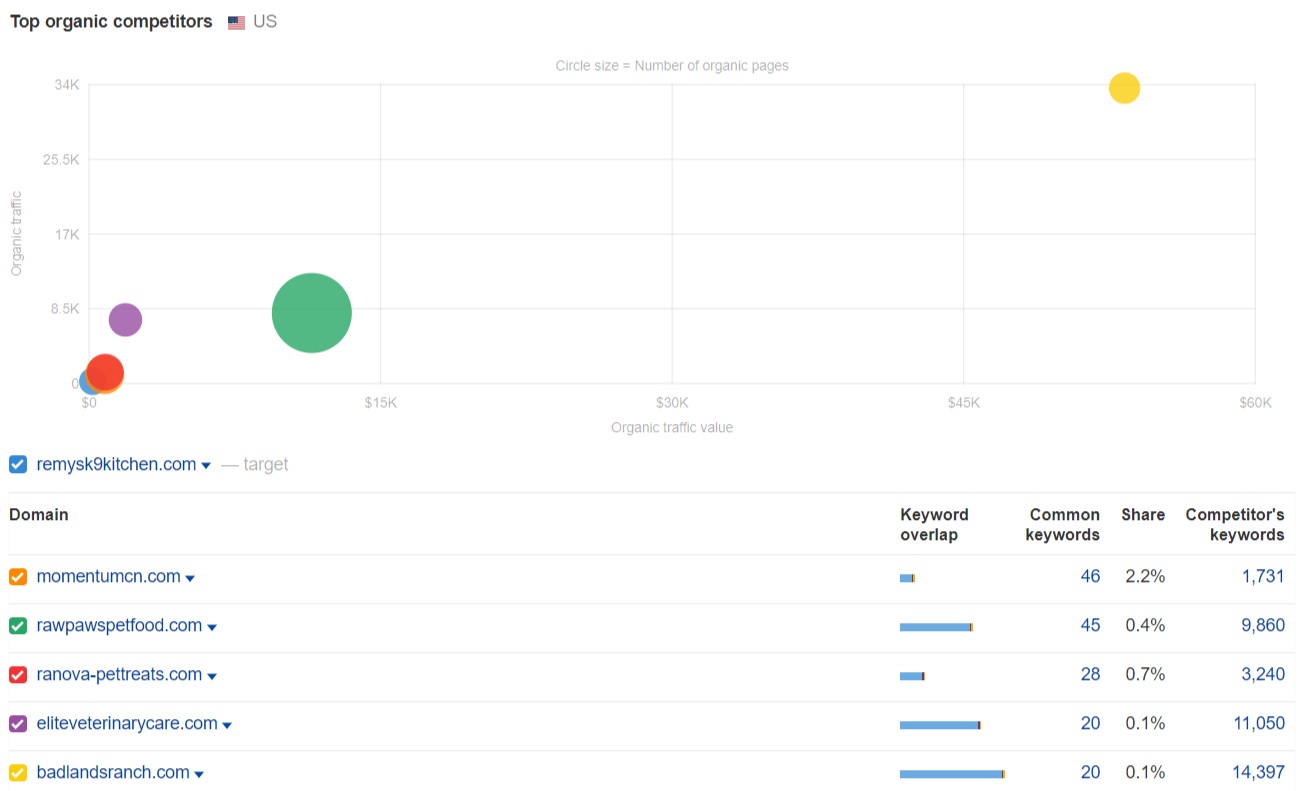Click the Keyword overlap column header
Image resolution: width=1311 pixels, height=791 pixels.
(x=934, y=525)
